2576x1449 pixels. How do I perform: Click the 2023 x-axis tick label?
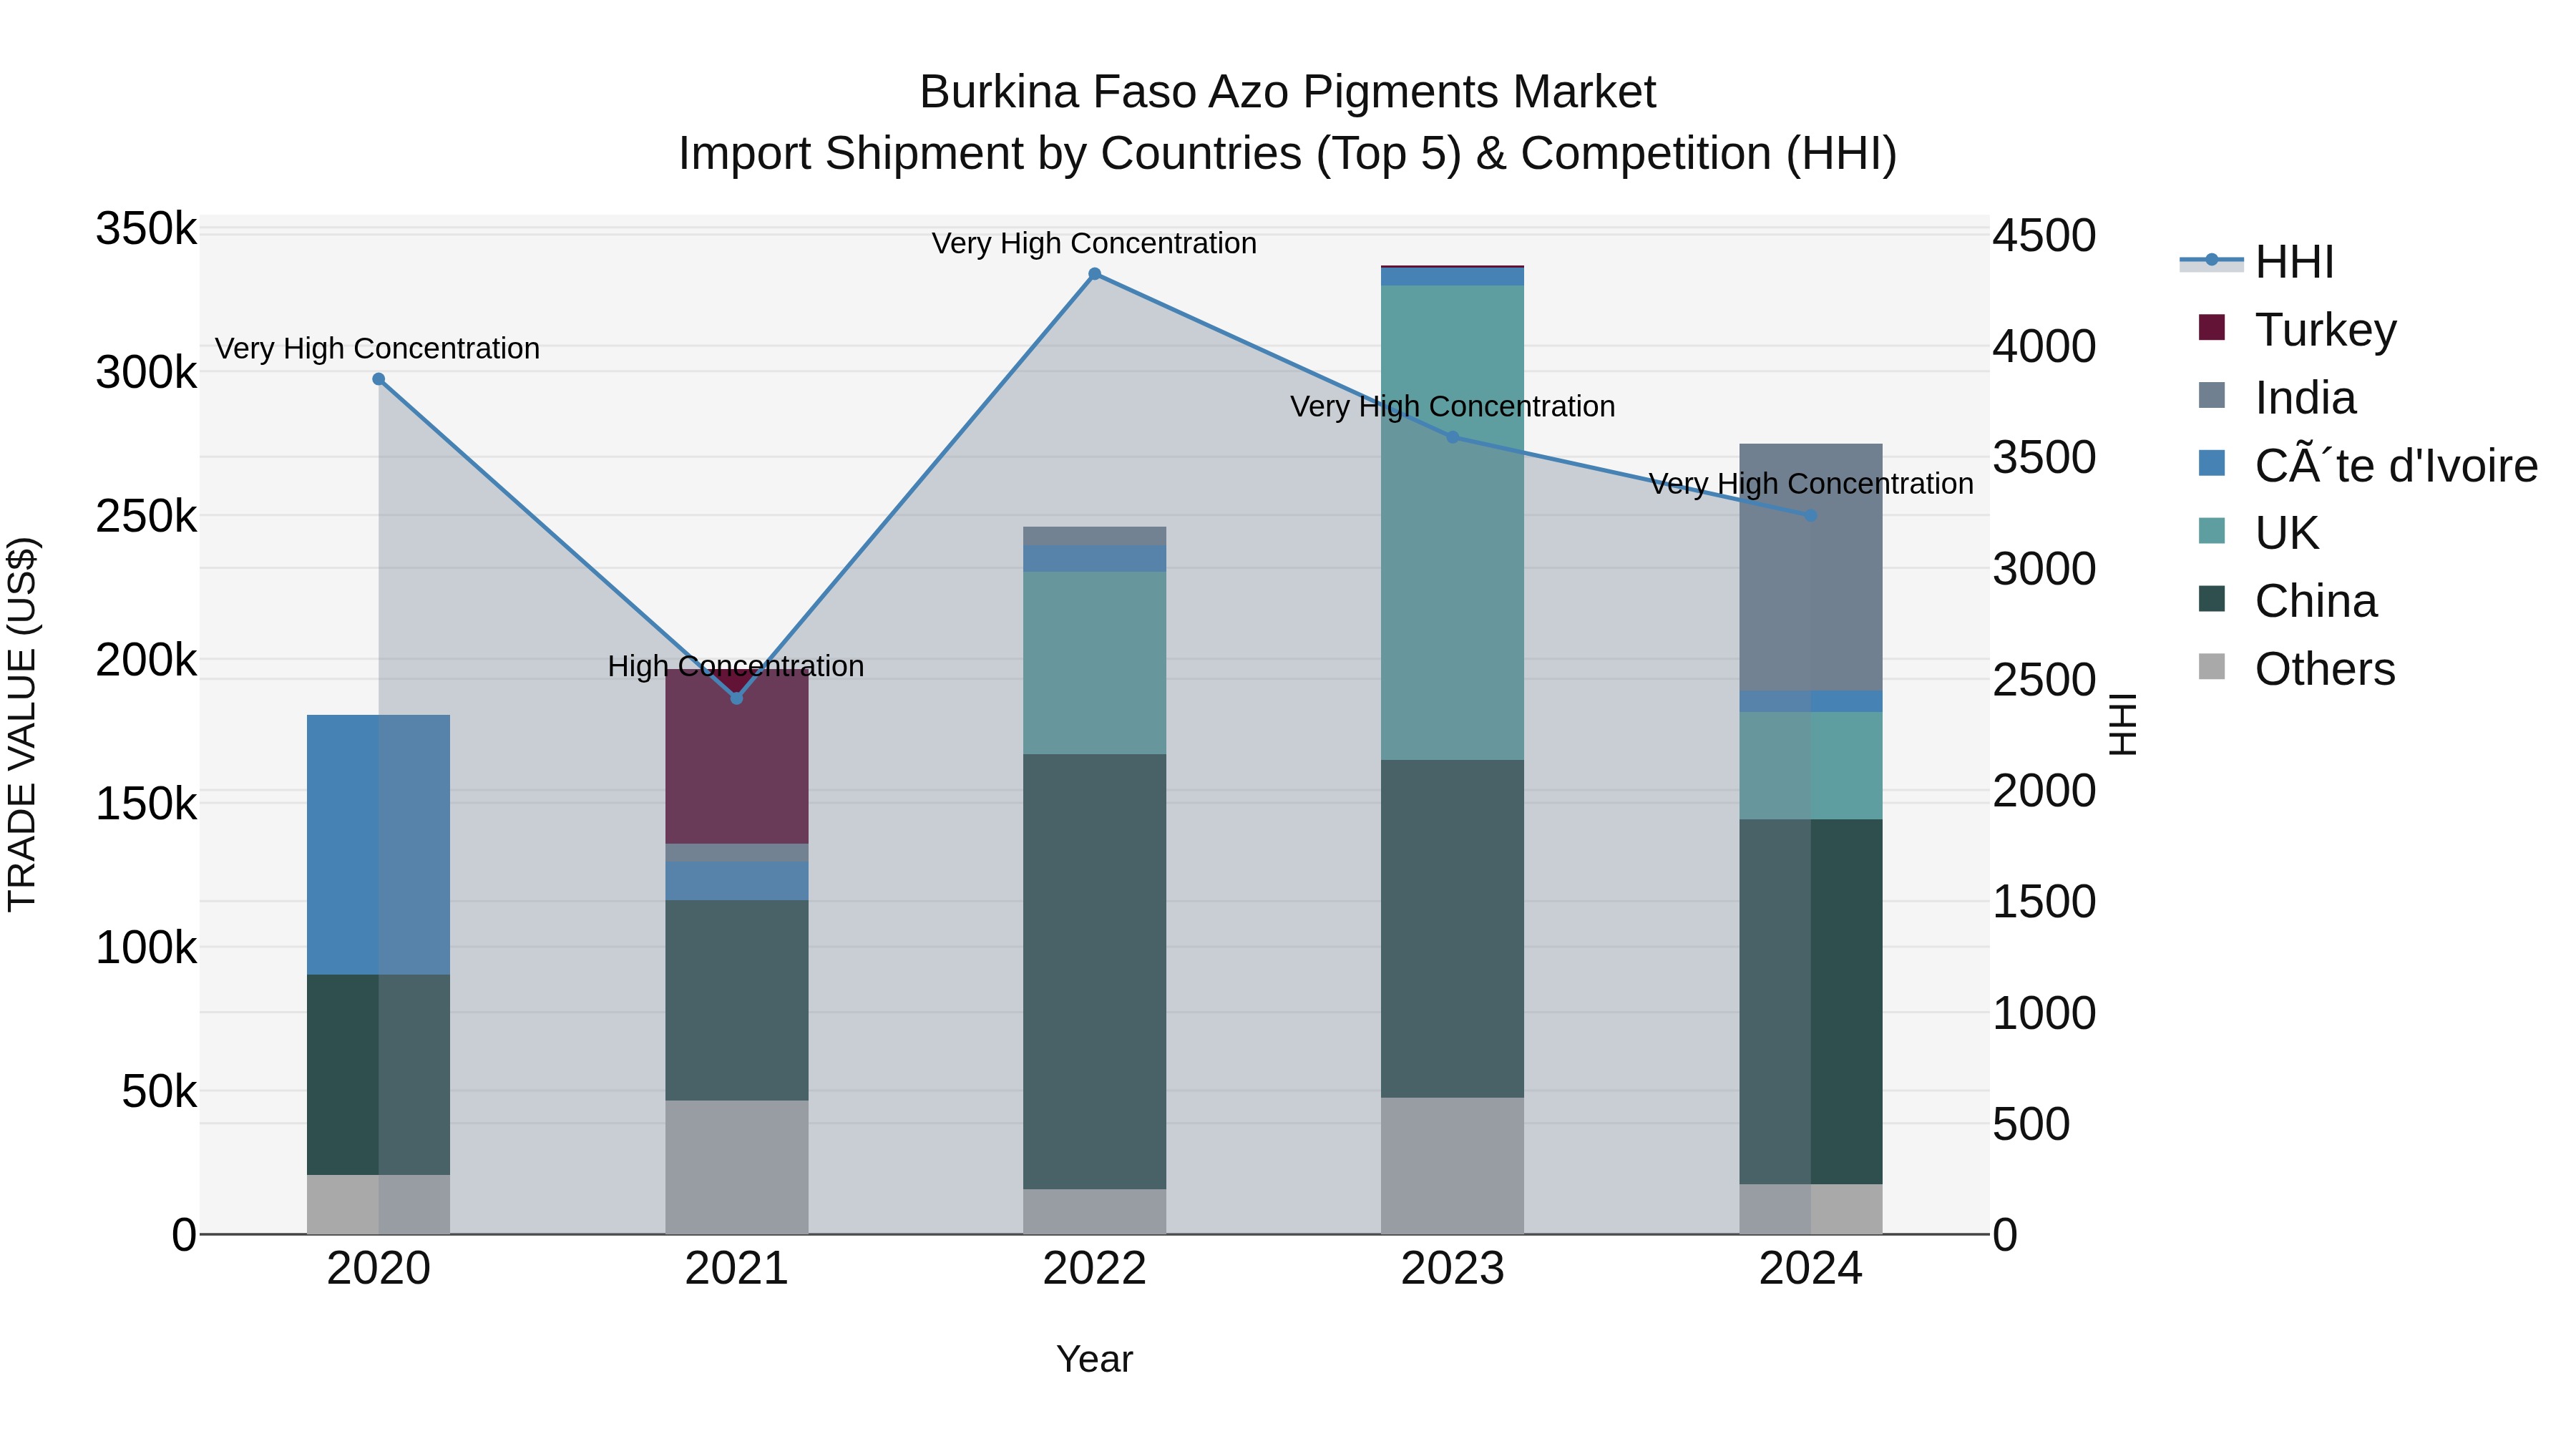(x=1453, y=1269)
